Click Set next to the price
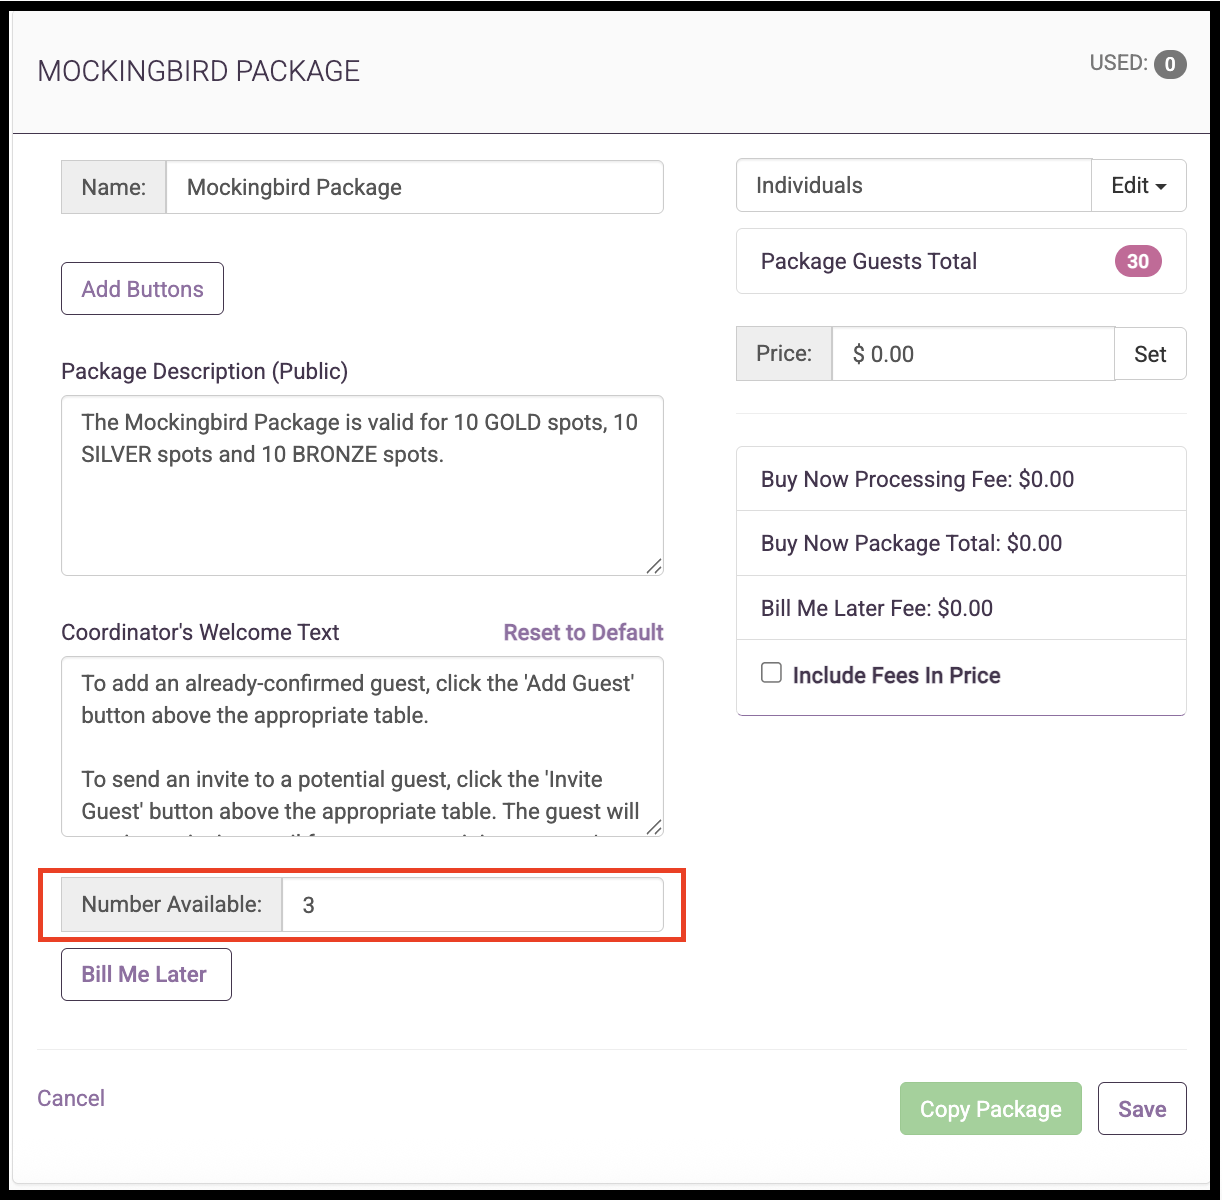Screen dimensions: 1222x1200 1150,354
